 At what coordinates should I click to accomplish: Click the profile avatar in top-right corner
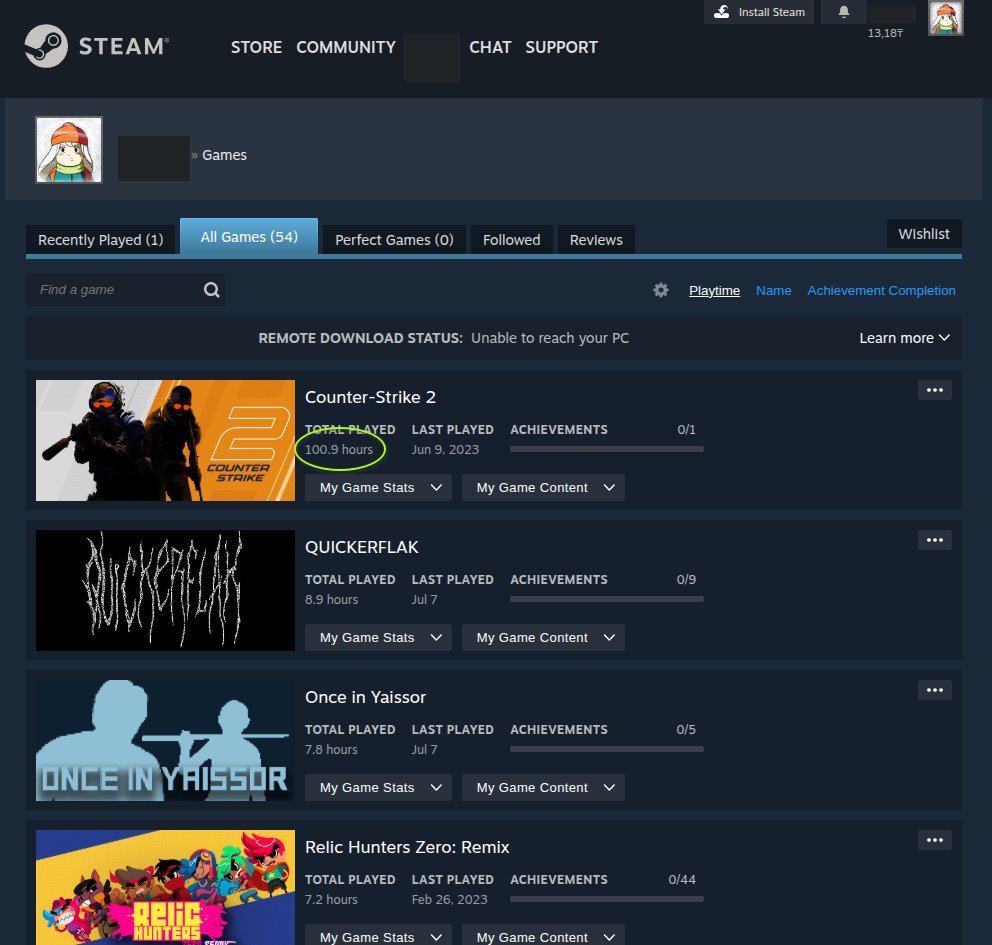945,18
